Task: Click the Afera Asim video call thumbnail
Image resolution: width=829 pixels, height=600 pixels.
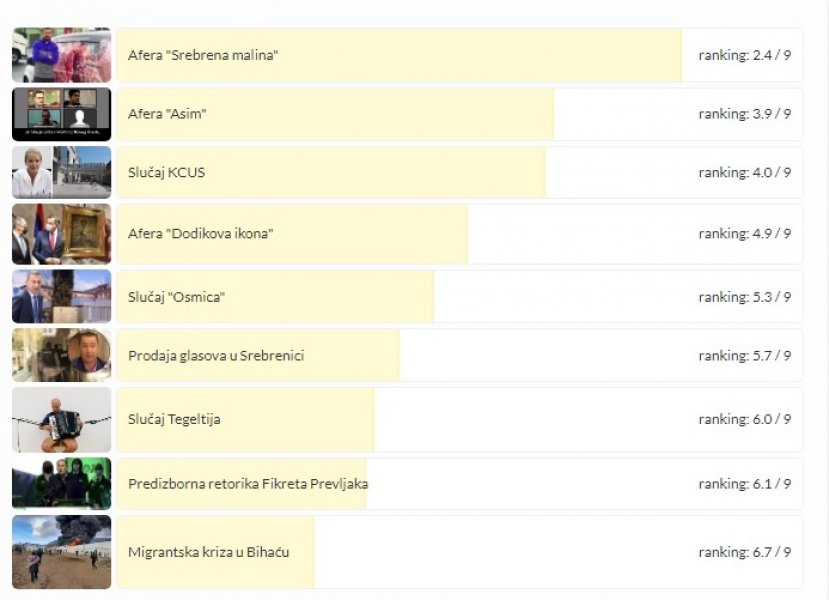Action: point(61,114)
